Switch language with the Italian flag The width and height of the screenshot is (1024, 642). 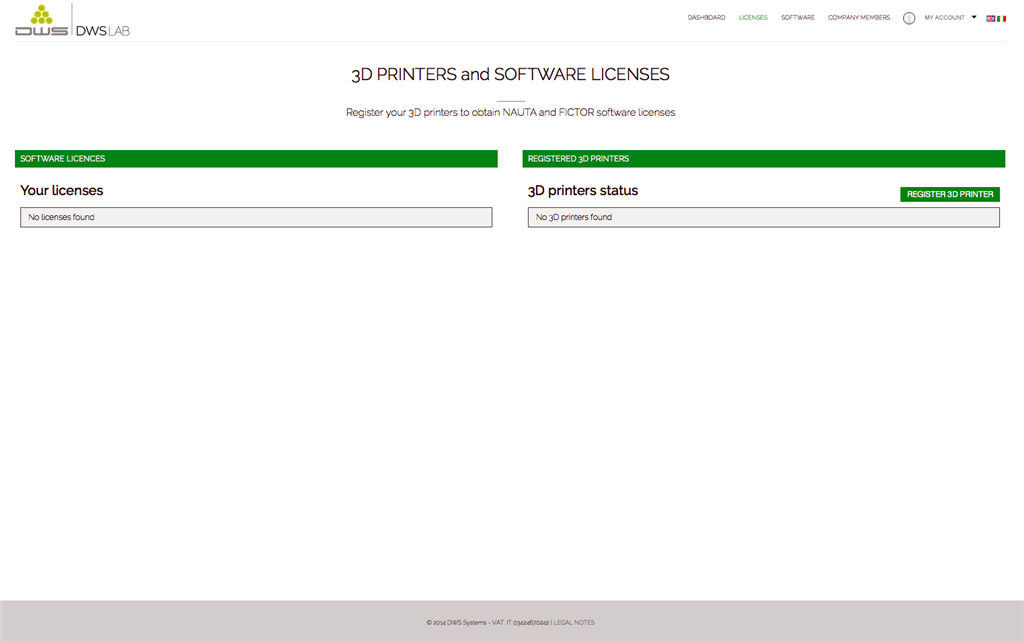click(1001, 18)
